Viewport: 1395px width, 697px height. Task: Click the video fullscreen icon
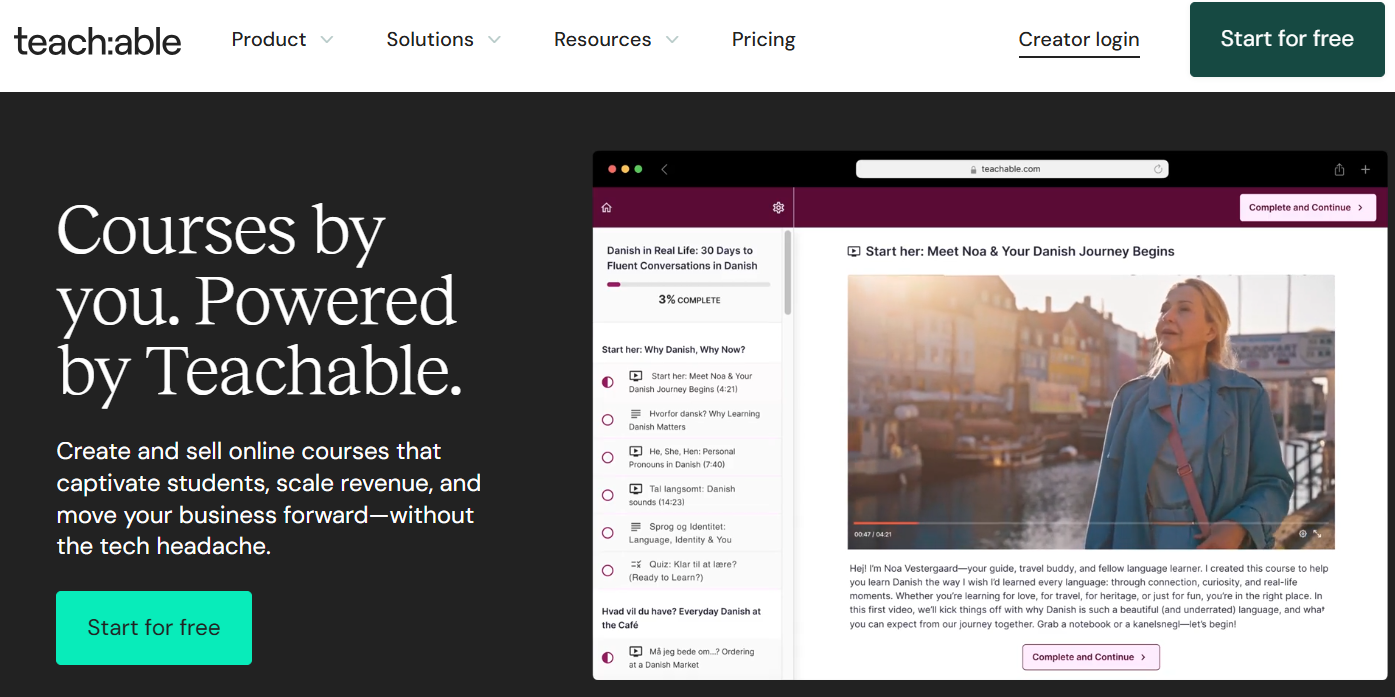[x=1317, y=534]
